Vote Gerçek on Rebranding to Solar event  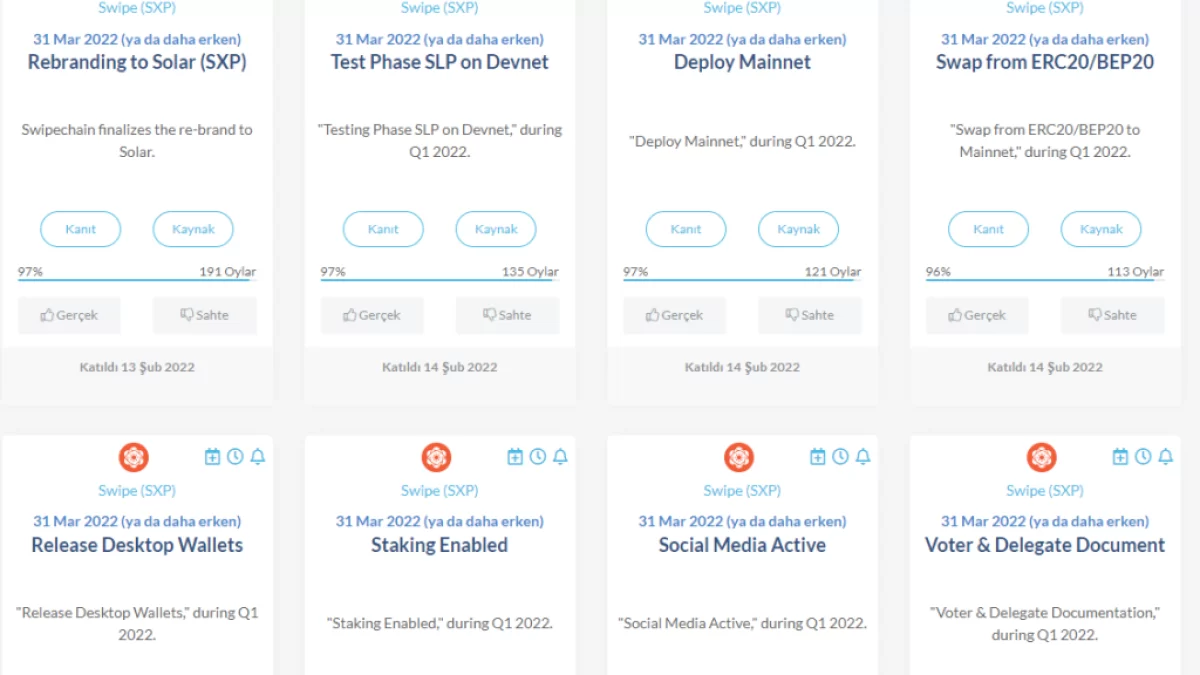coord(69,315)
